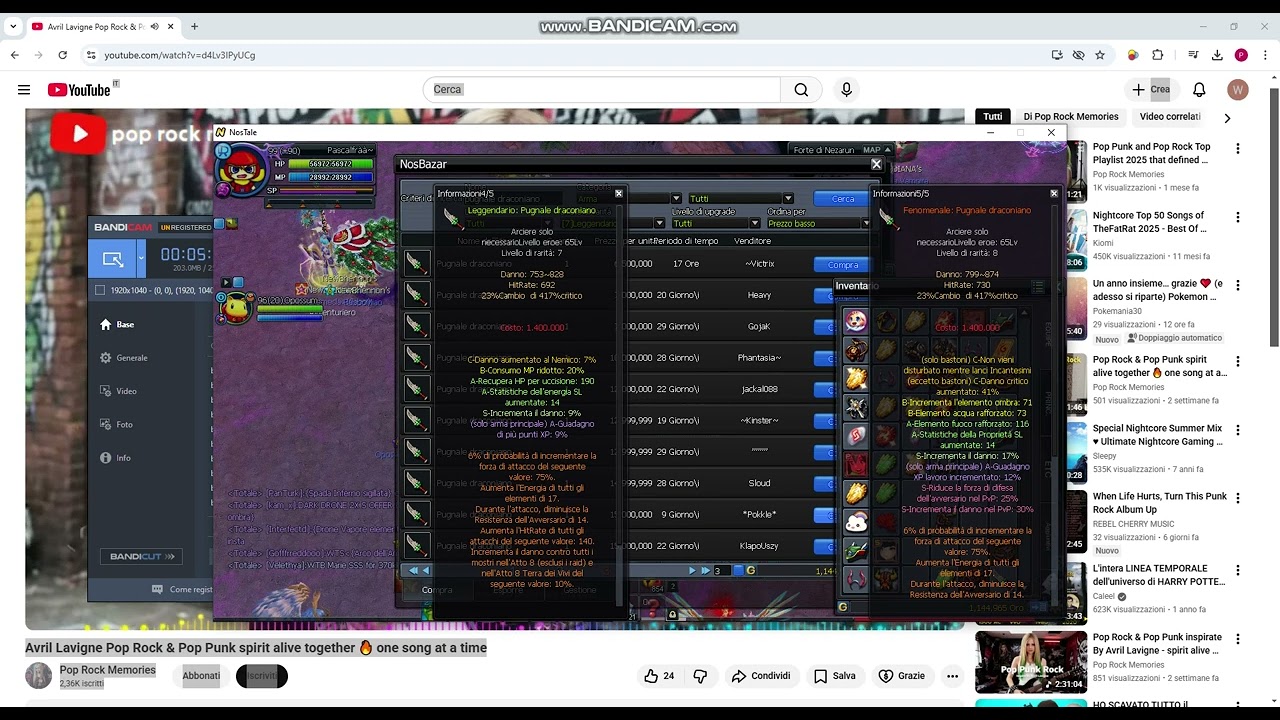The image size is (1280, 720).
Task: Click the Grazie button
Action: tap(901, 676)
